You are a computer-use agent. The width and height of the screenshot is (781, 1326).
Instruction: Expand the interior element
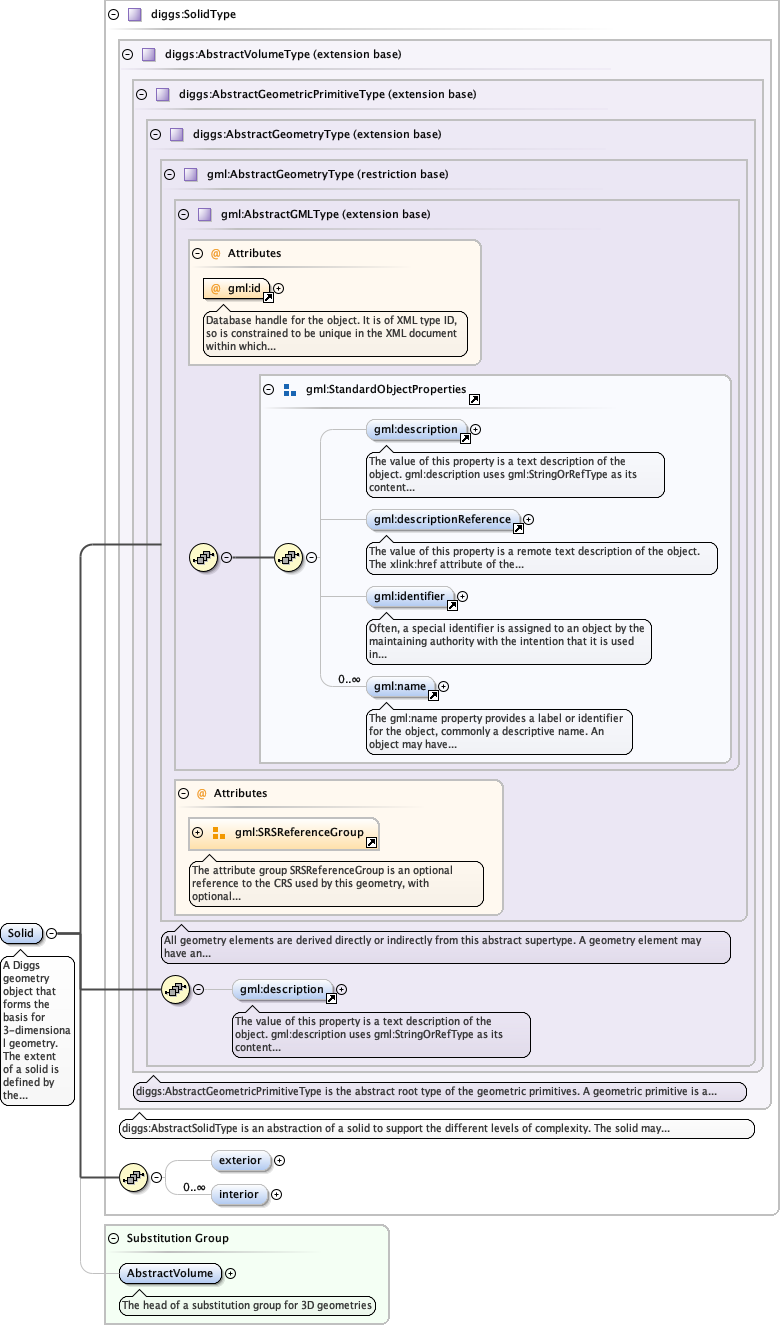(x=277, y=1194)
